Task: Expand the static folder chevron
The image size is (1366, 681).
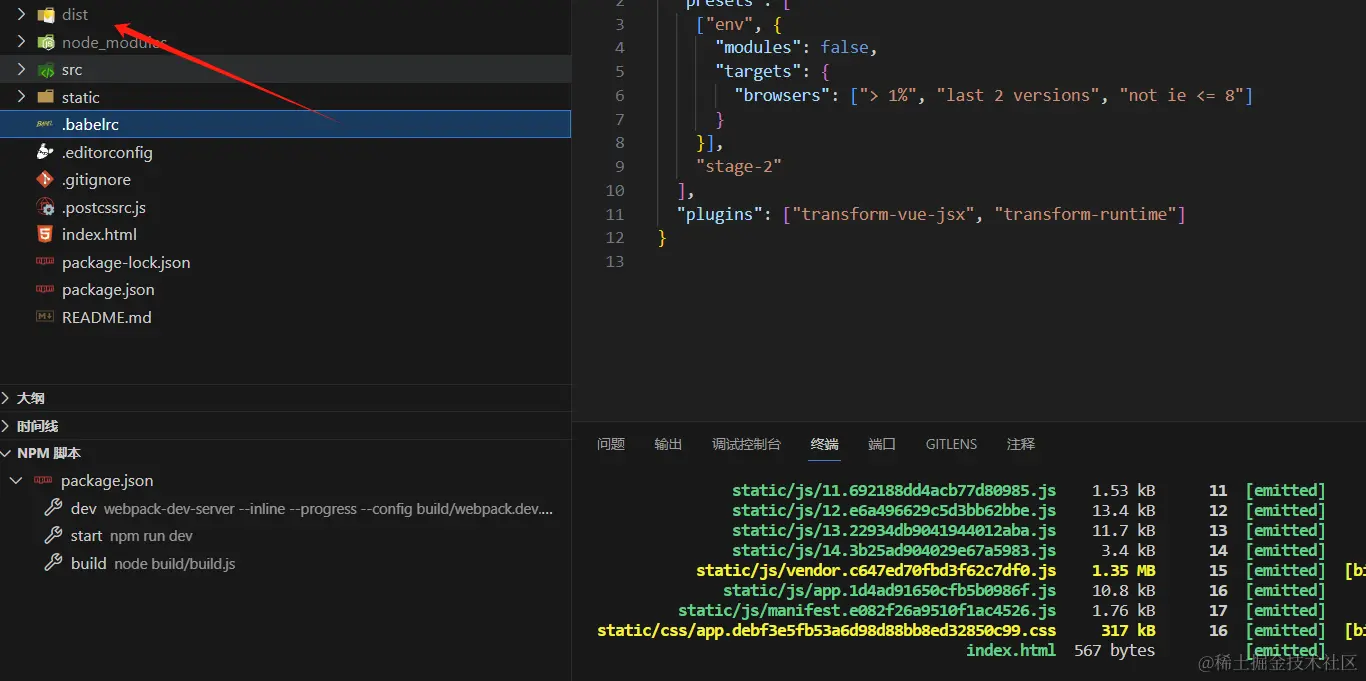Action: [x=21, y=97]
